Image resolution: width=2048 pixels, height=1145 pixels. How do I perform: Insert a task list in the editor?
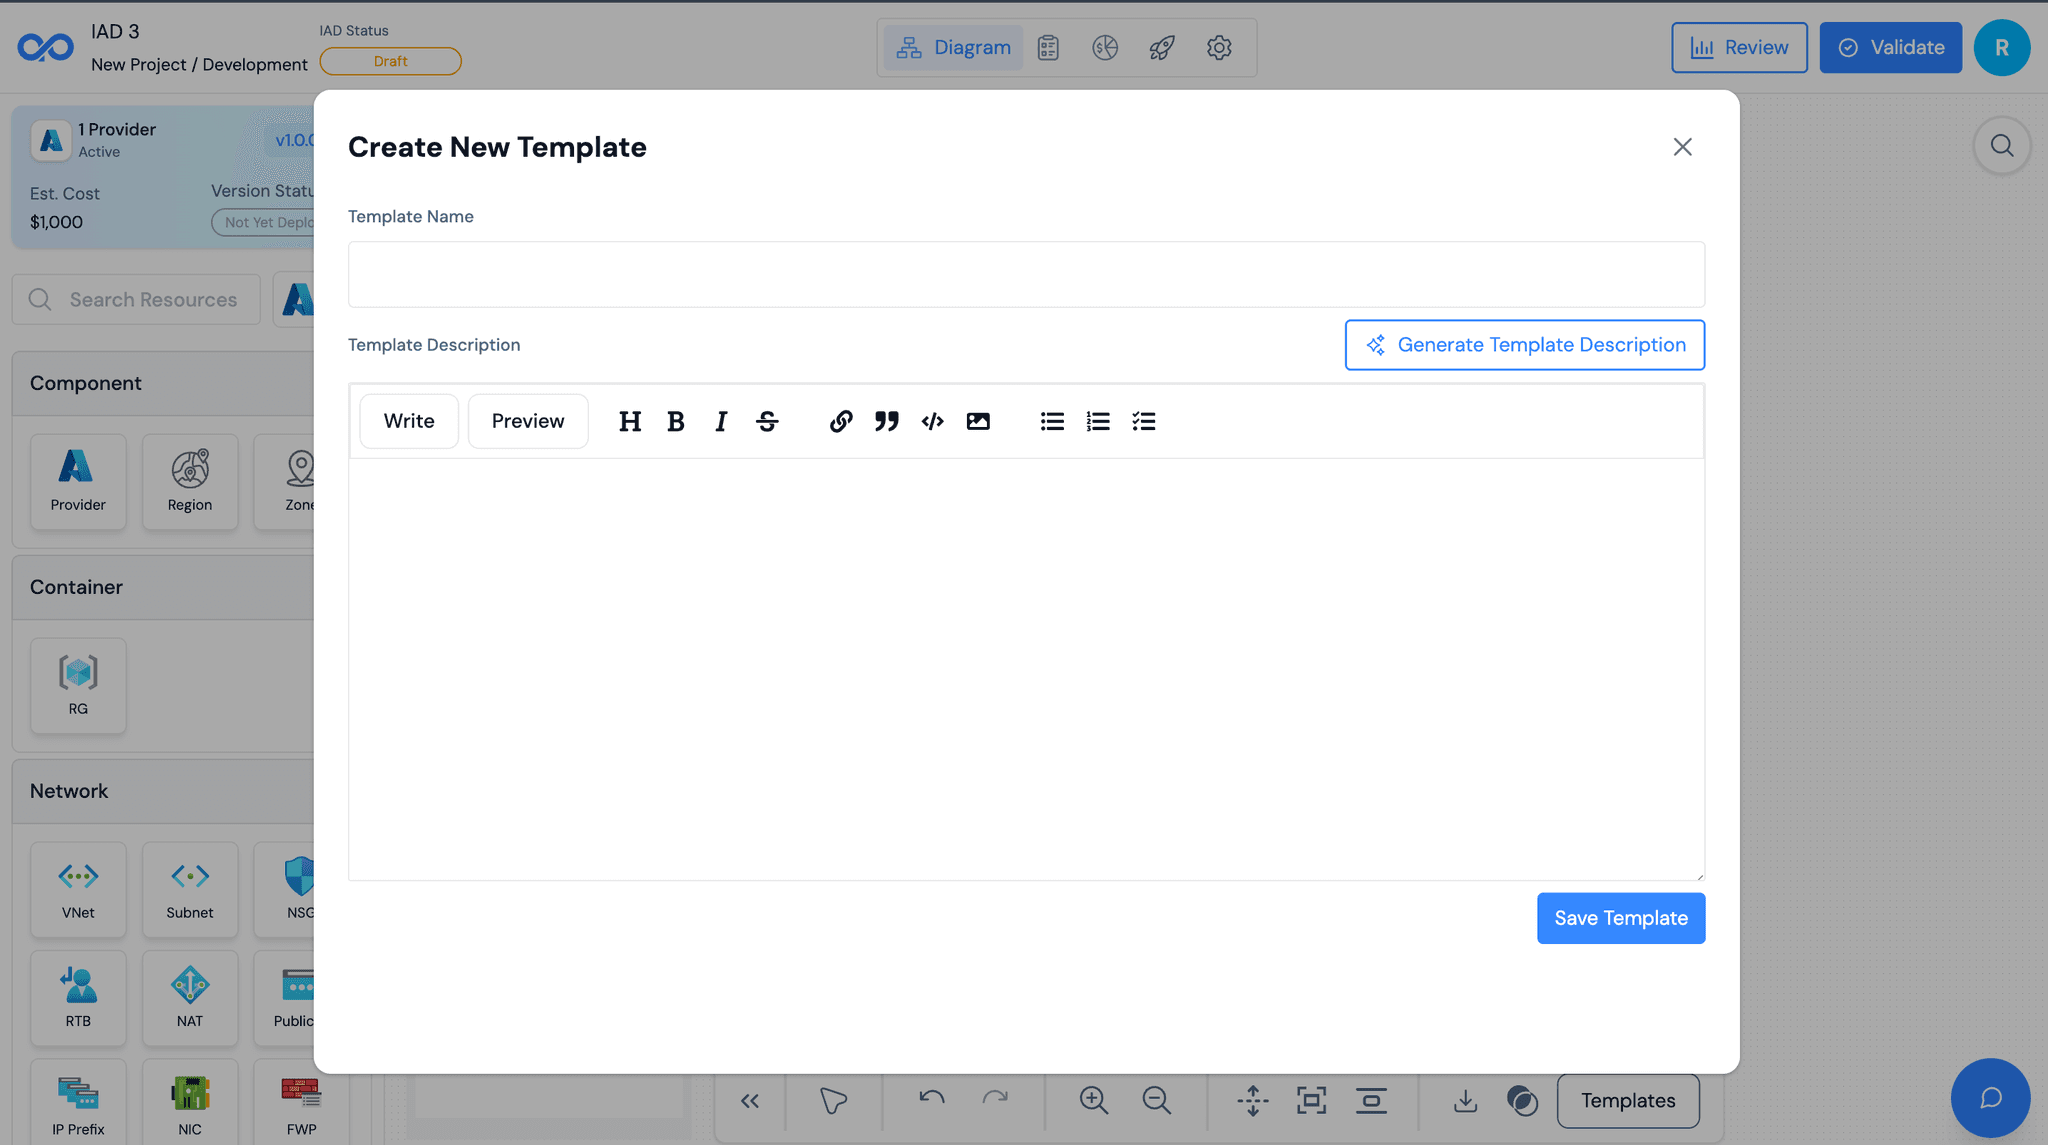1144,421
